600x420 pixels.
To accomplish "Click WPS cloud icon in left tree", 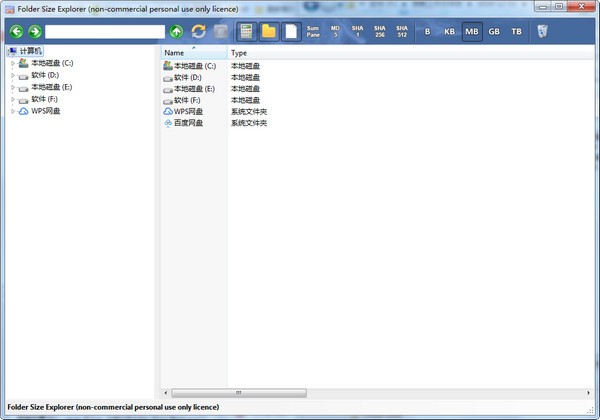I will (24, 111).
